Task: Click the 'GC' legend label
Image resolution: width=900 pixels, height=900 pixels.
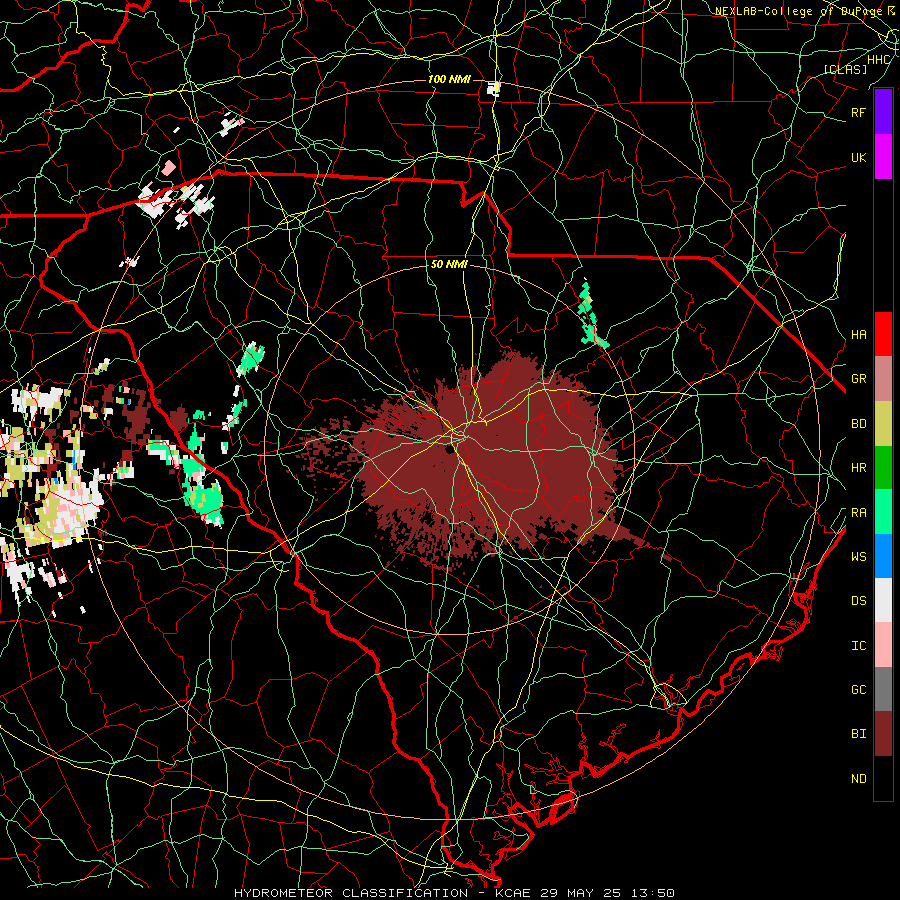Action: click(858, 690)
